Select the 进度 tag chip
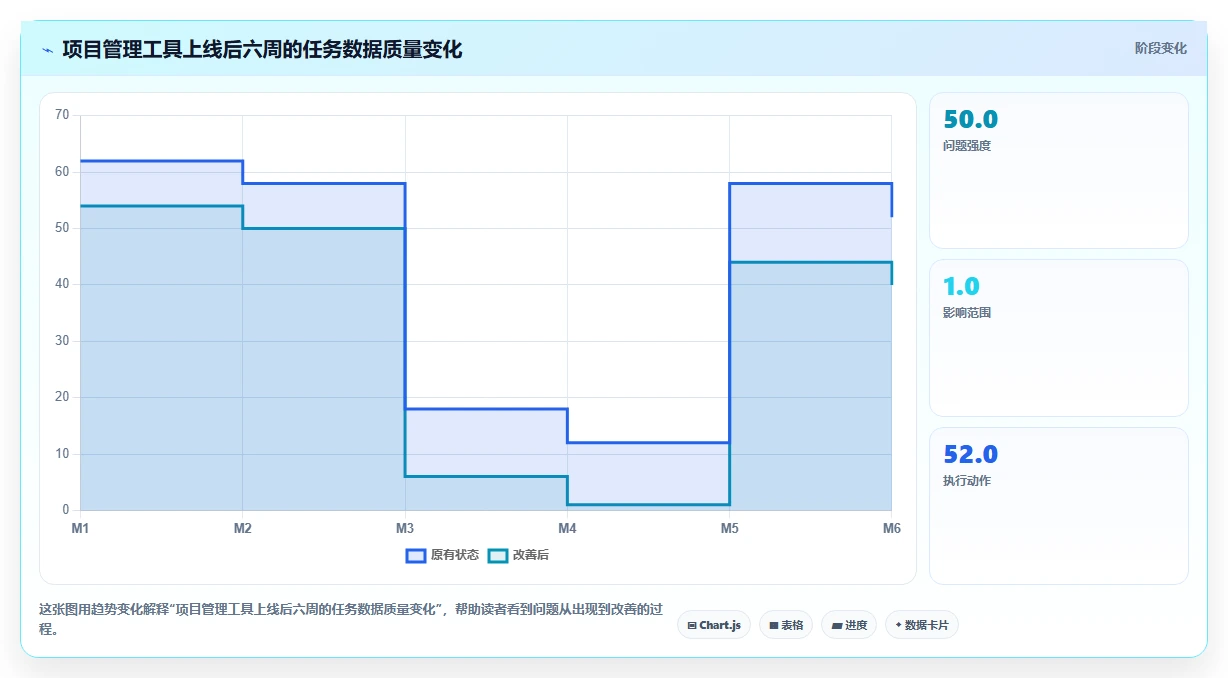Image resolution: width=1228 pixels, height=678 pixels. point(849,625)
